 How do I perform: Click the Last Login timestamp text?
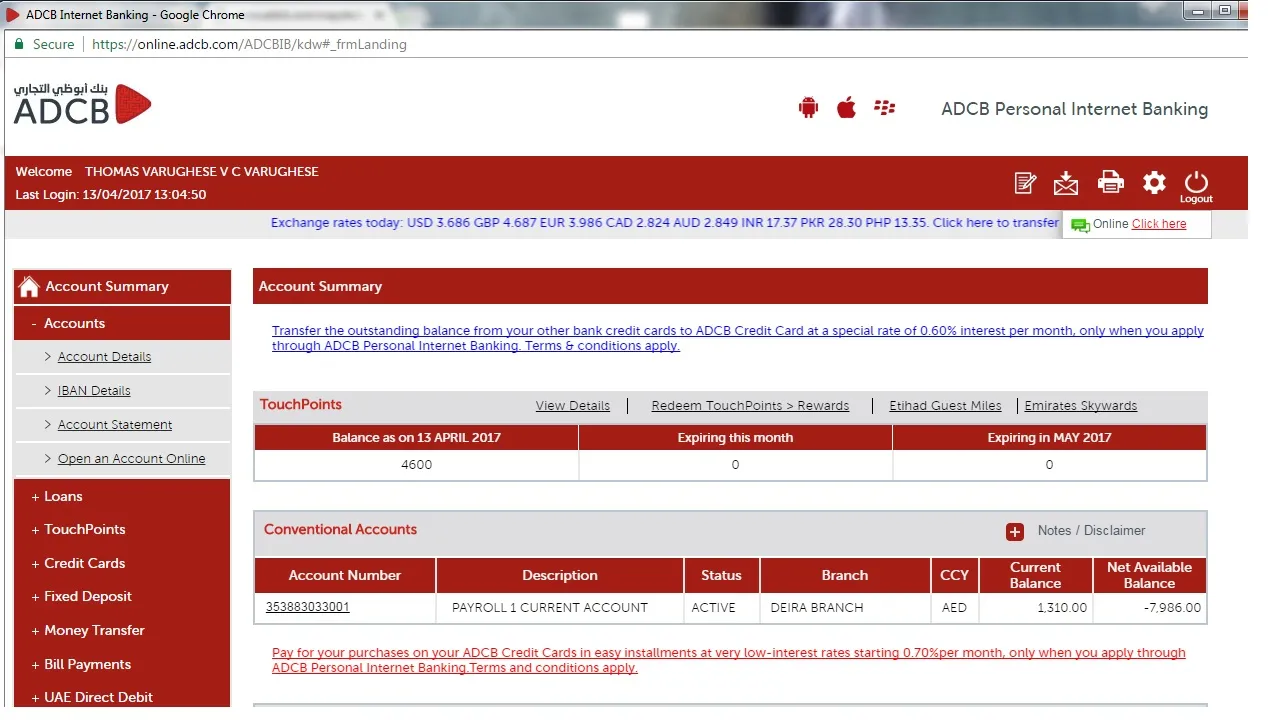point(111,195)
